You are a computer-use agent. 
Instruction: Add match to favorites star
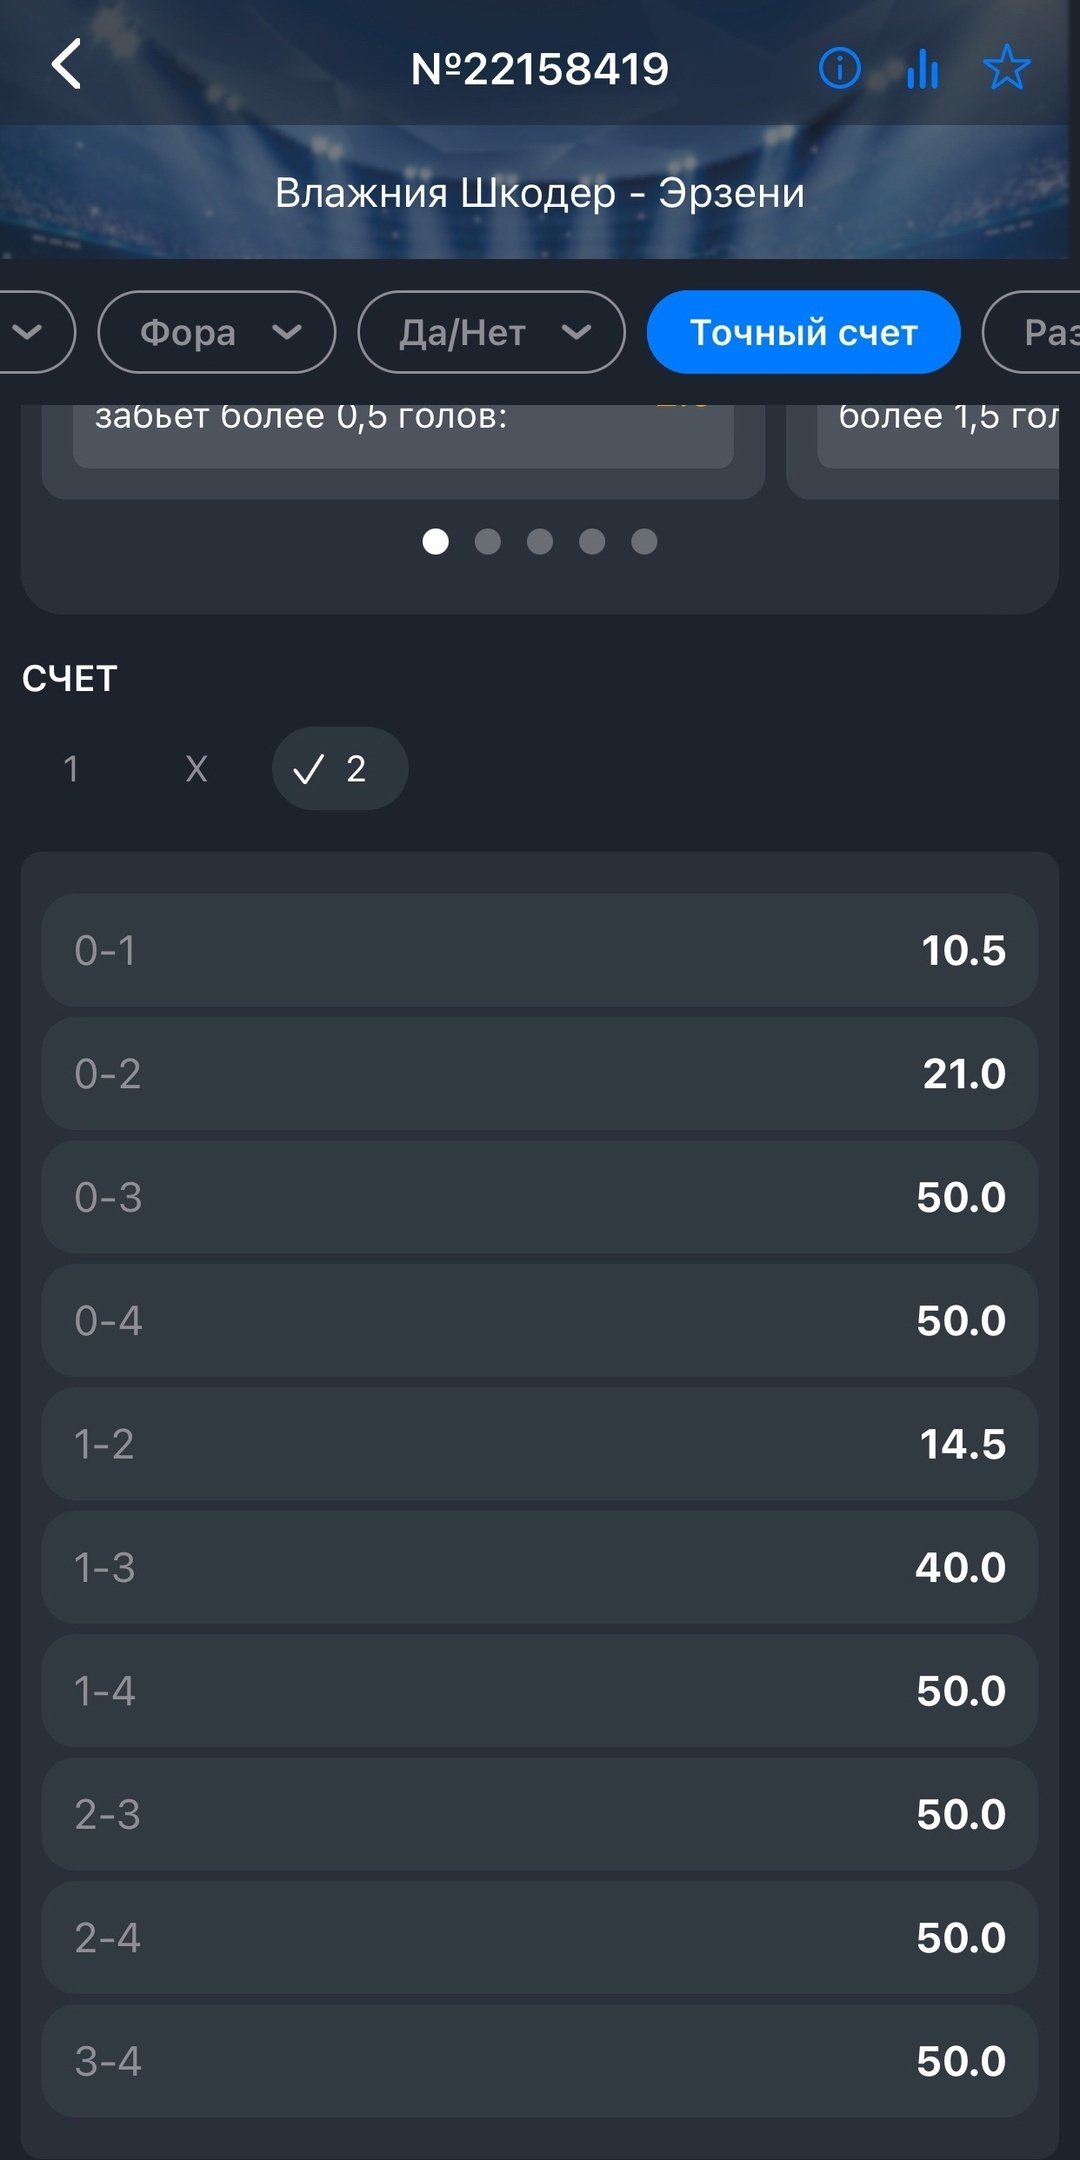[x=1006, y=68]
